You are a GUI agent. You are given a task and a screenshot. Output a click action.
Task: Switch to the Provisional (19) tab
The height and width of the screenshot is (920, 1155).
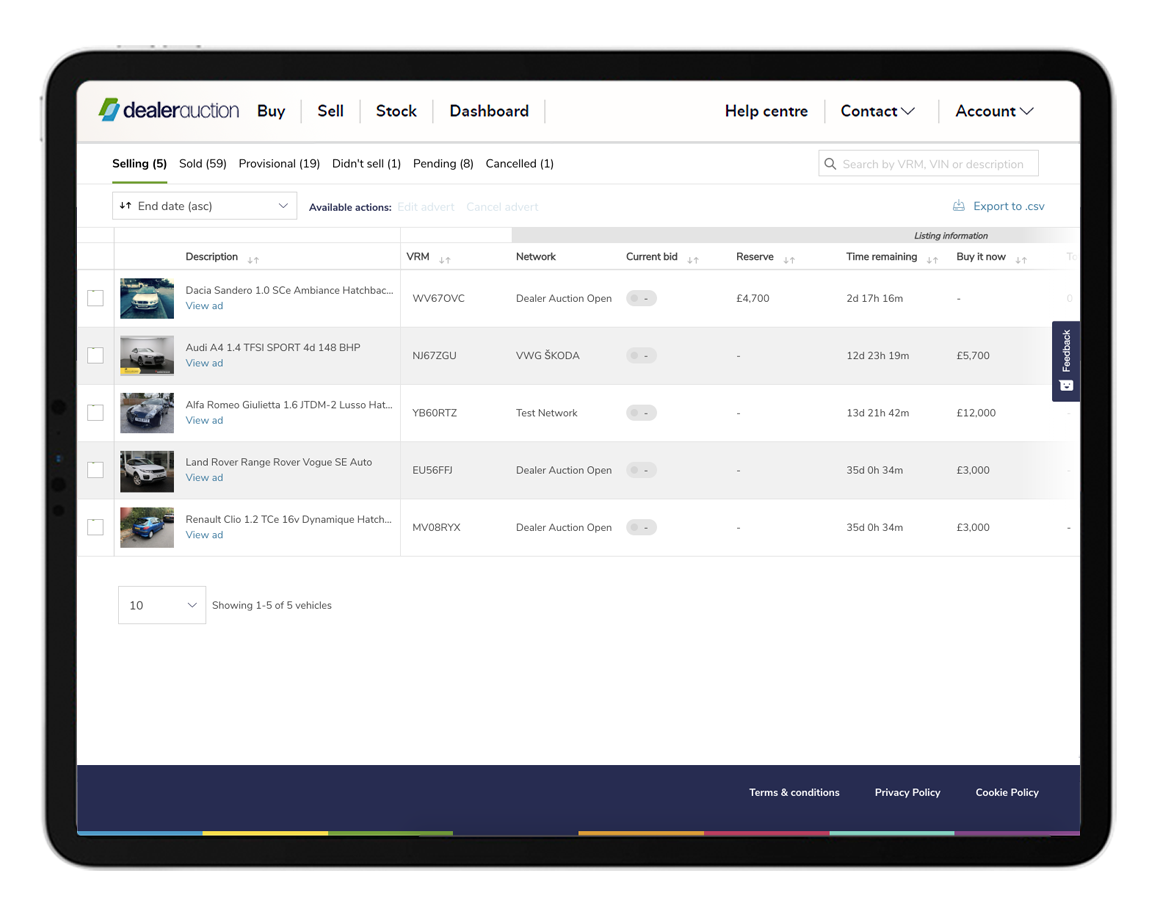(x=279, y=164)
